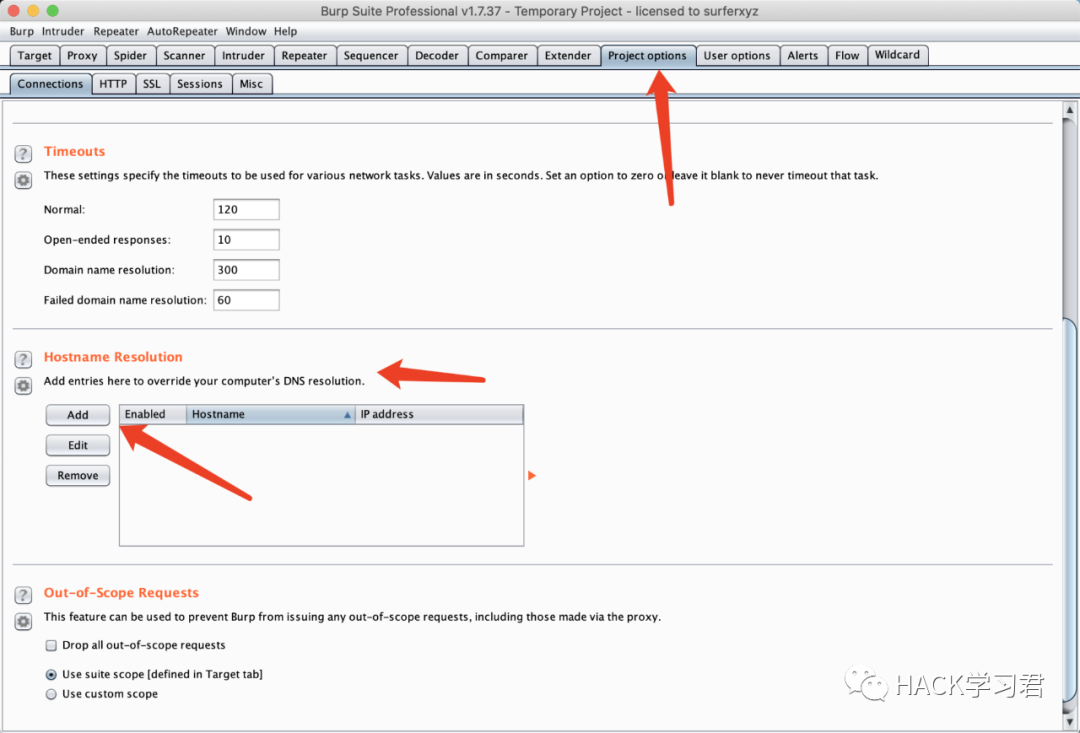Open the Repeater menu in menu bar
The image size is (1080, 733).
coord(116,31)
